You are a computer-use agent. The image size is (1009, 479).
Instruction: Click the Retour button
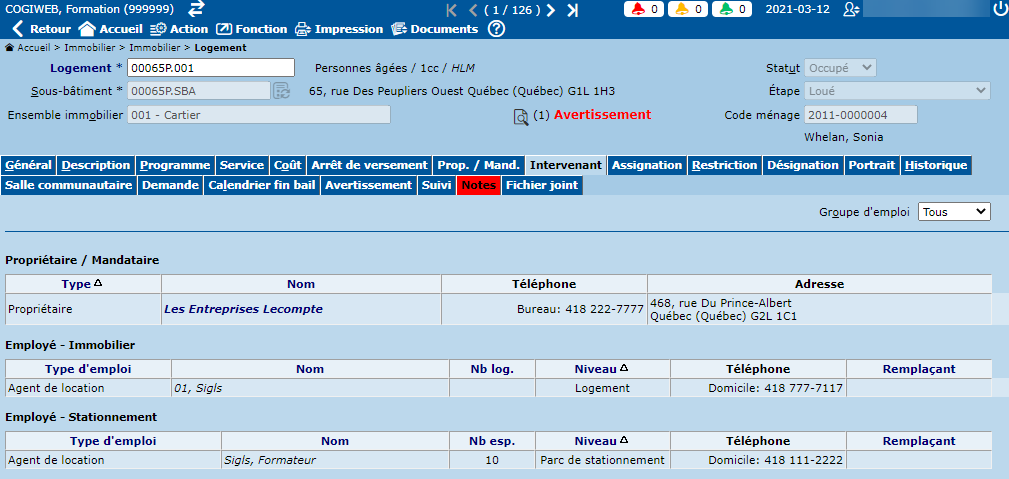coord(41,29)
